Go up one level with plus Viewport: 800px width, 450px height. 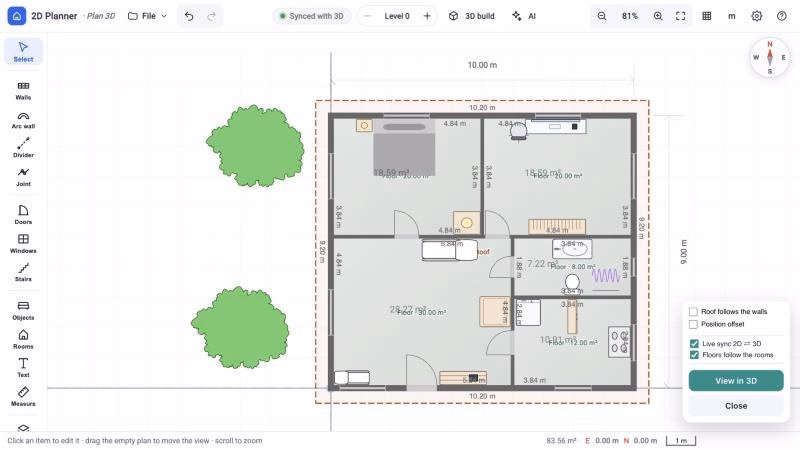click(x=427, y=16)
